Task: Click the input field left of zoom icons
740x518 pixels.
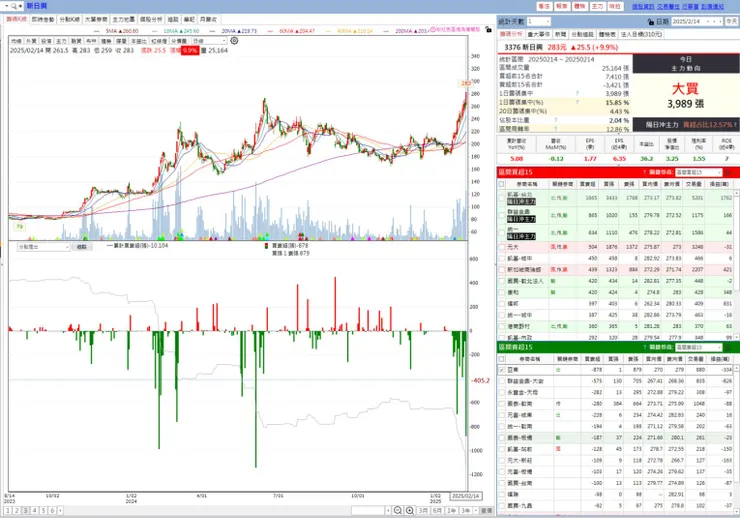Action: click(x=368, y=510)
